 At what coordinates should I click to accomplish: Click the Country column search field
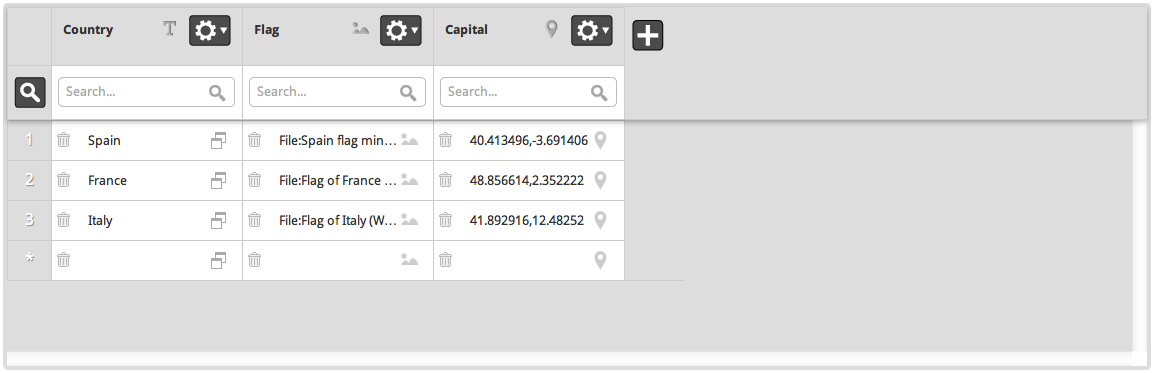(x=147, y=92)
